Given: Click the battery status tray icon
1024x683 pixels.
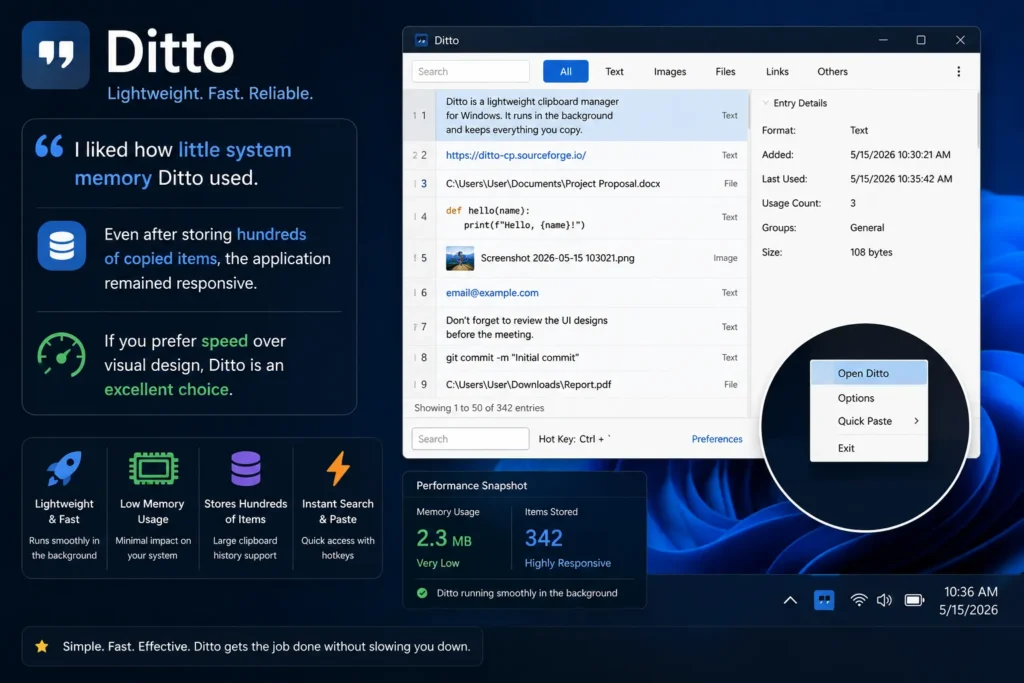Looking at the screenshot, I should pyautogui.click(x=914, y=599).
